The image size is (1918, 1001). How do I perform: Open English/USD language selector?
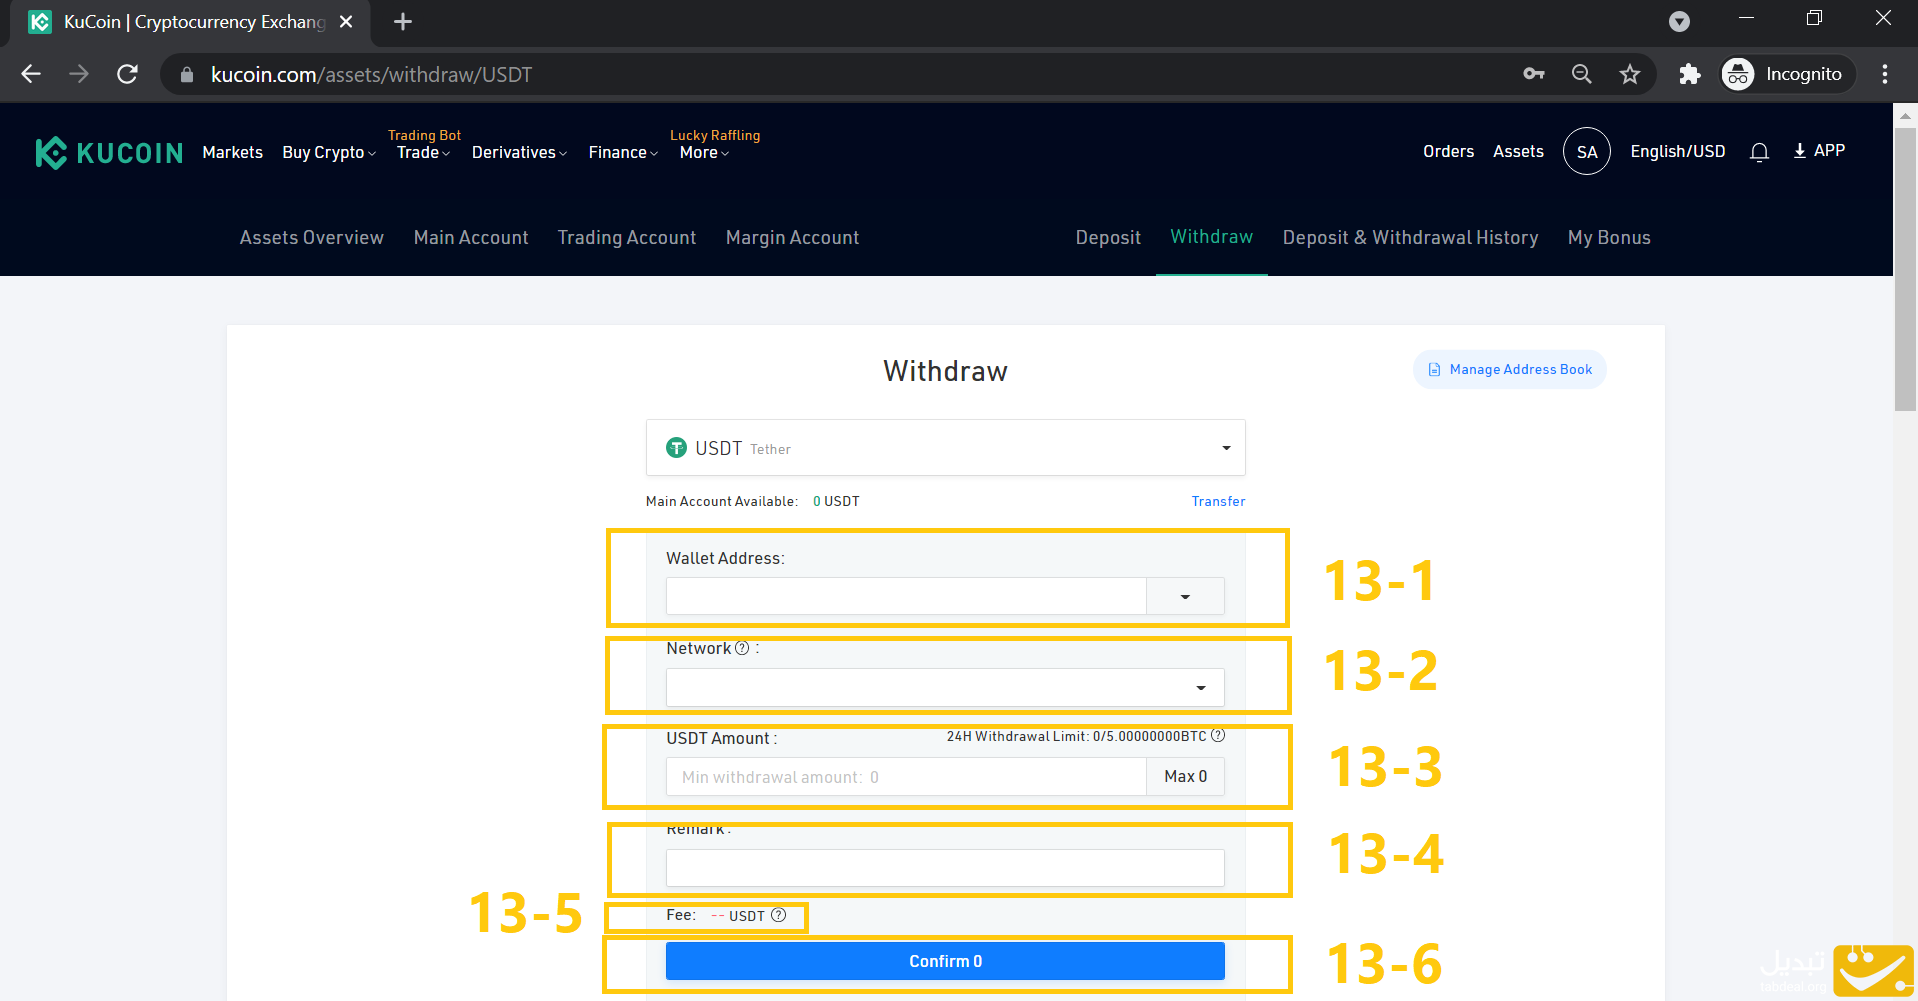[x=1677, y=152]
